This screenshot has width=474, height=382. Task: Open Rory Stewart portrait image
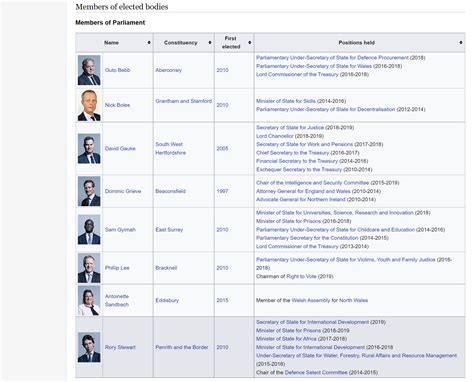coord(89,347)
